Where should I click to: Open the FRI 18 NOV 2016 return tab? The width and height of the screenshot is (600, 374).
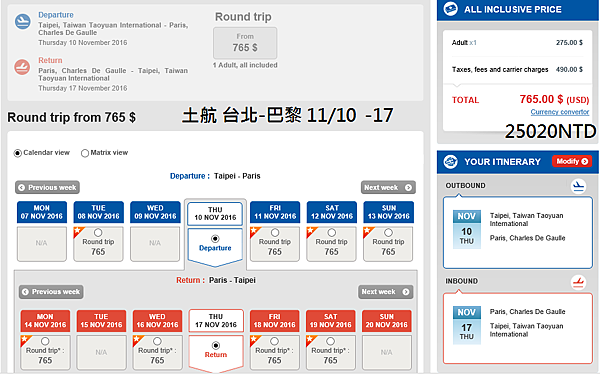(x=274, y=321)
